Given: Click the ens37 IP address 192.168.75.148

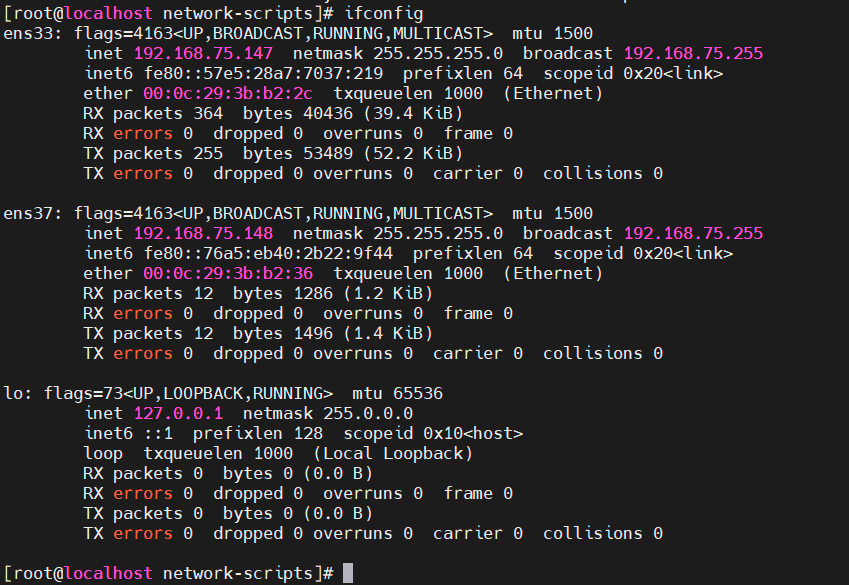Looking at the screenshot, I should (204, 233).
